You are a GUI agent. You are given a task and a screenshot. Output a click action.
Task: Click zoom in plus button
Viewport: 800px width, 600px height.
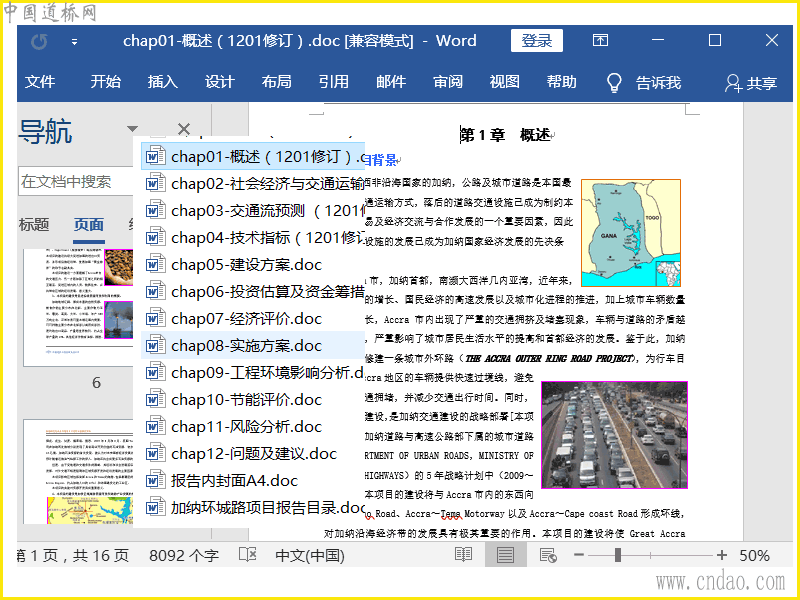click(721, 555)
